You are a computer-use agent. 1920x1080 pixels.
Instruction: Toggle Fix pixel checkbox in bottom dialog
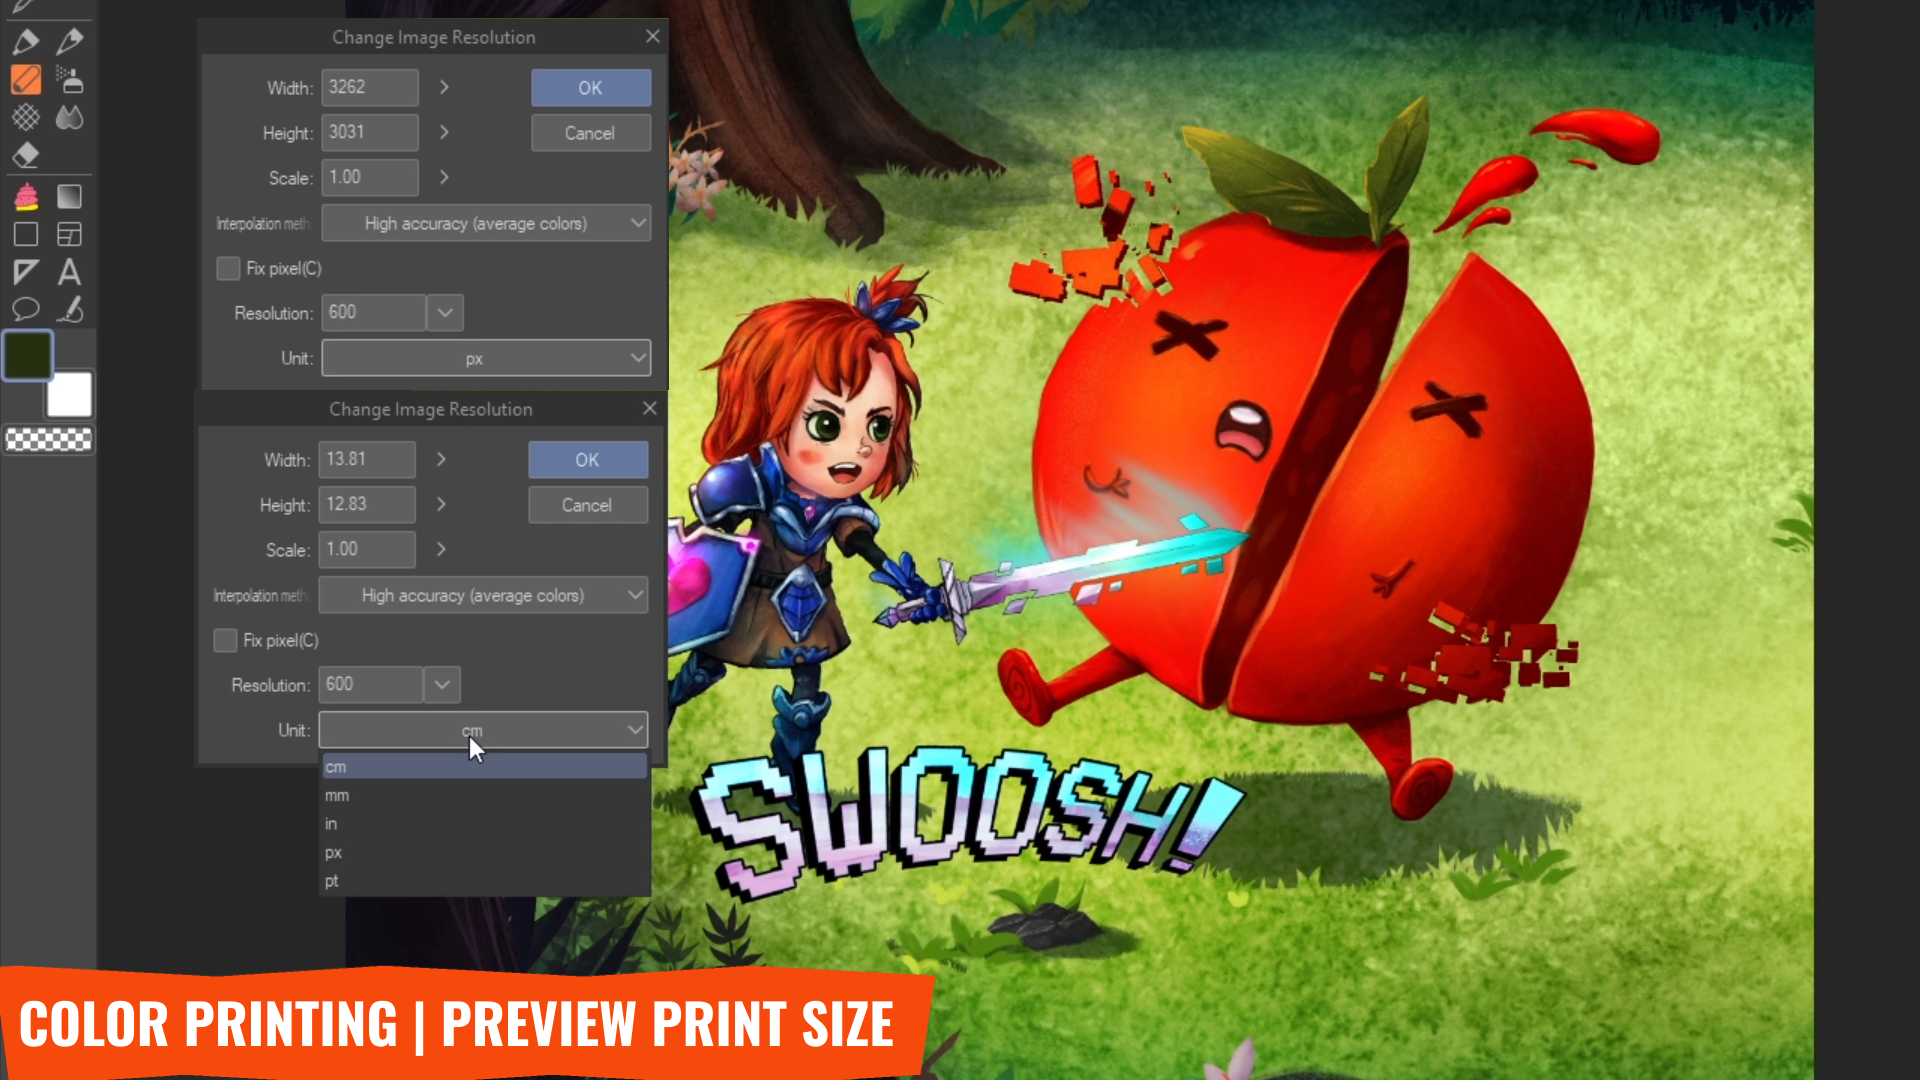pos(225,640)
